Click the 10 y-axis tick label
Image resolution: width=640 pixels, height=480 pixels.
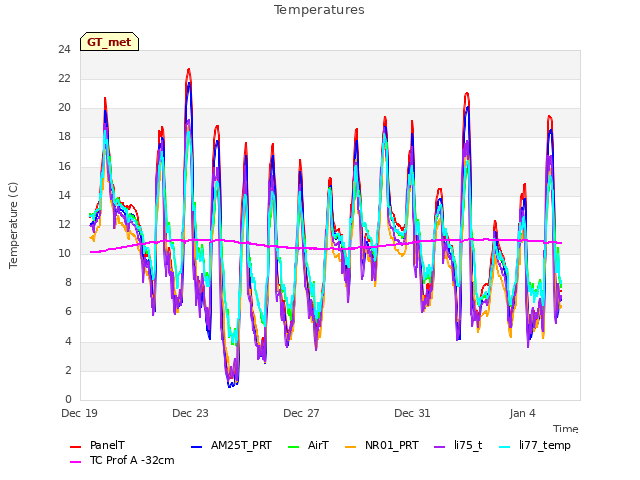(64, 253)
